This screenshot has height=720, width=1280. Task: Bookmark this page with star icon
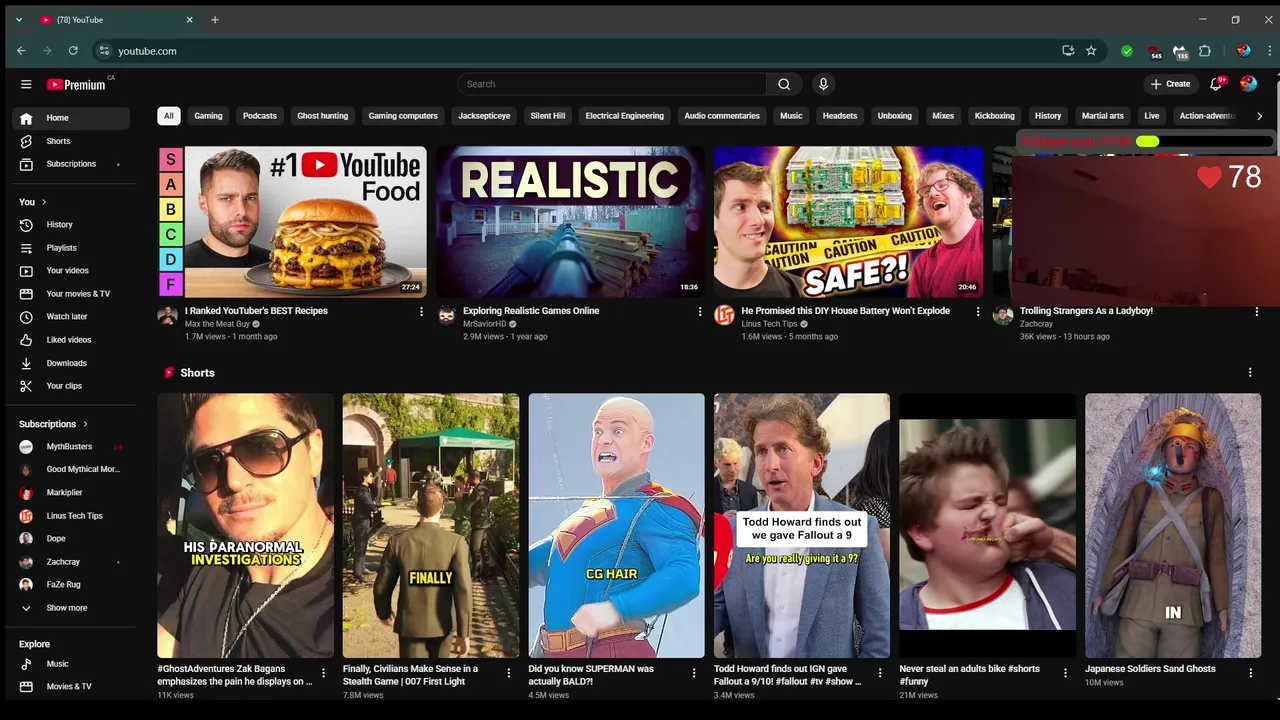(x=1091, y=51)
